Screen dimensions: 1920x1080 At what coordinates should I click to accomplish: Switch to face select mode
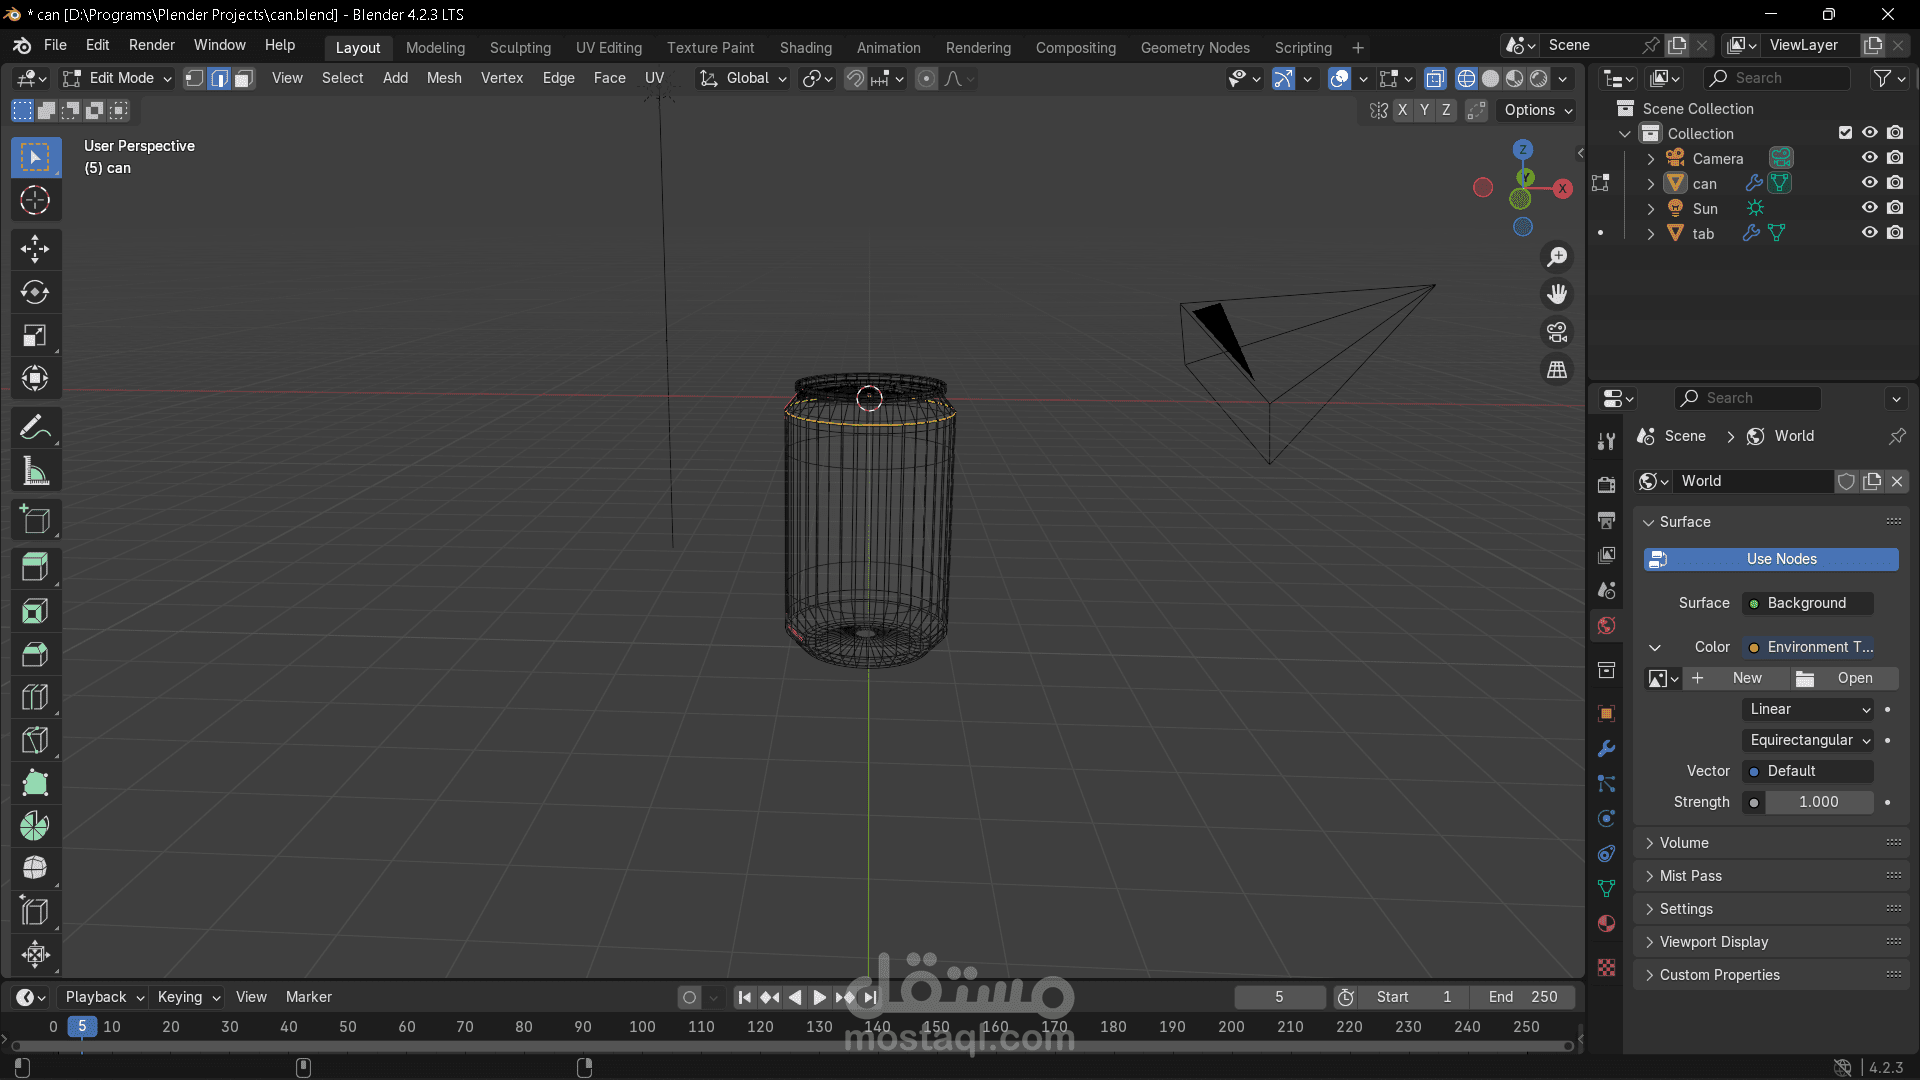point(244,79)
